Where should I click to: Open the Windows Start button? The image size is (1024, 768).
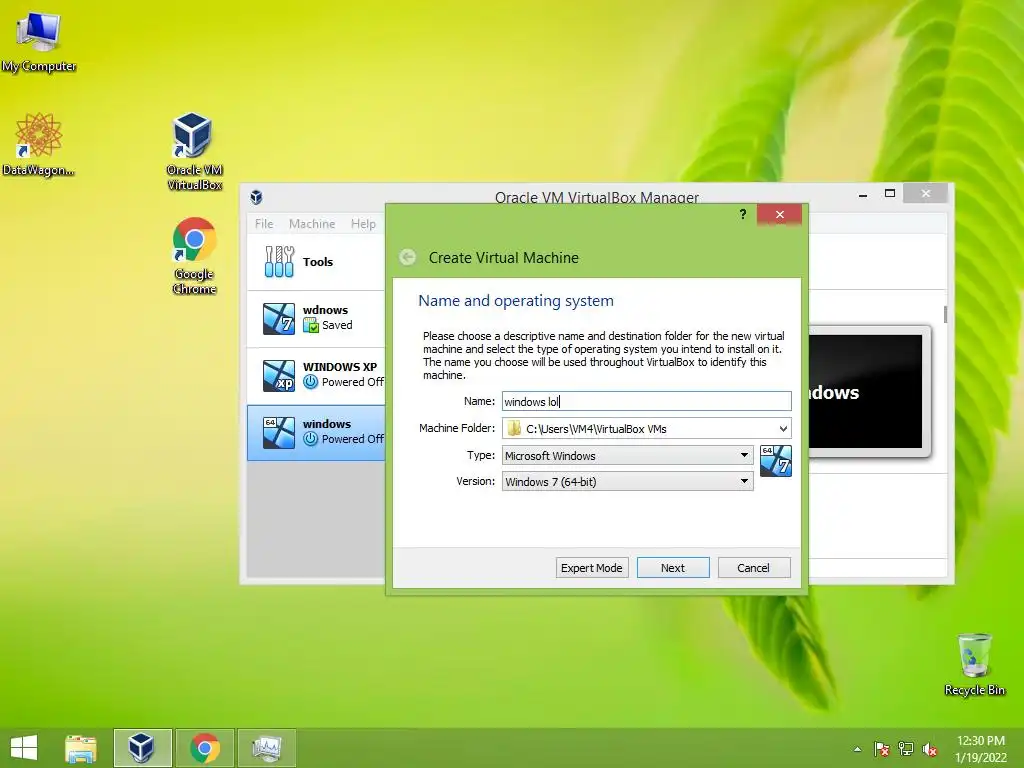(x=24, y=748)
